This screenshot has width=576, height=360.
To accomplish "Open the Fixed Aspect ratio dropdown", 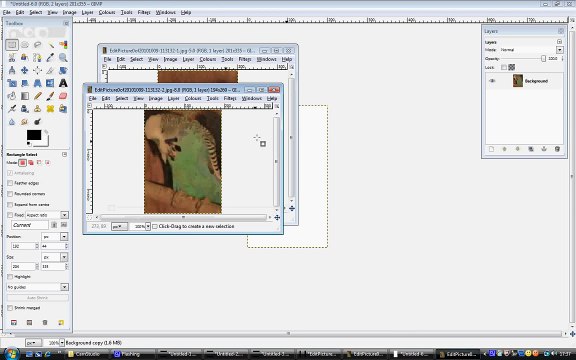I will pos(64,215).
